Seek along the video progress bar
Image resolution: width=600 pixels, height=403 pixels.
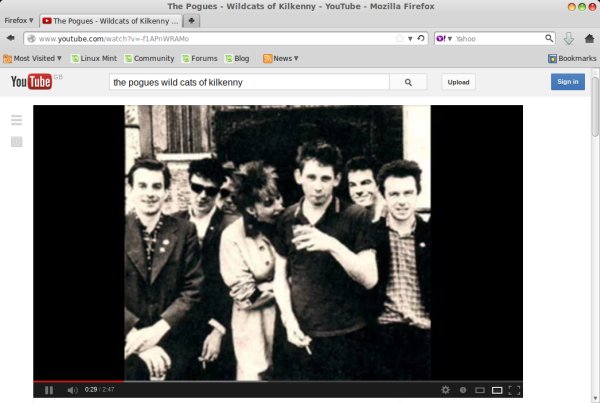pyautogui.click(x=278, y=381)
